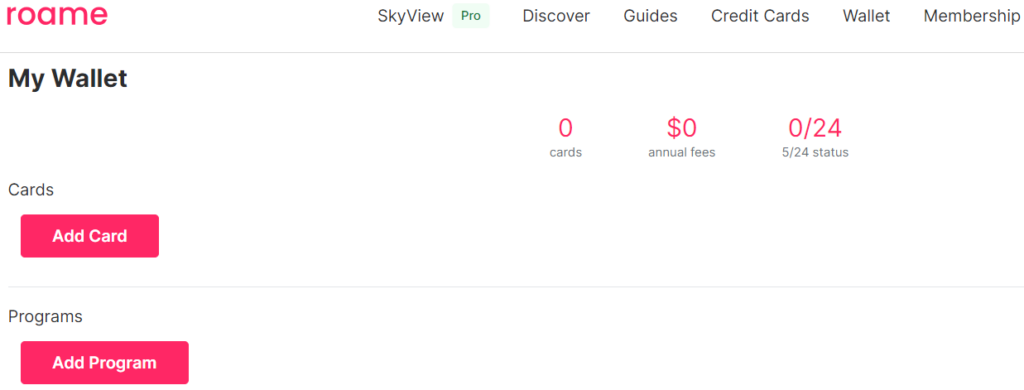This screenshot has width=1024, height=390.
Task: Open the Membership page
Action: (x=973, y=16)
